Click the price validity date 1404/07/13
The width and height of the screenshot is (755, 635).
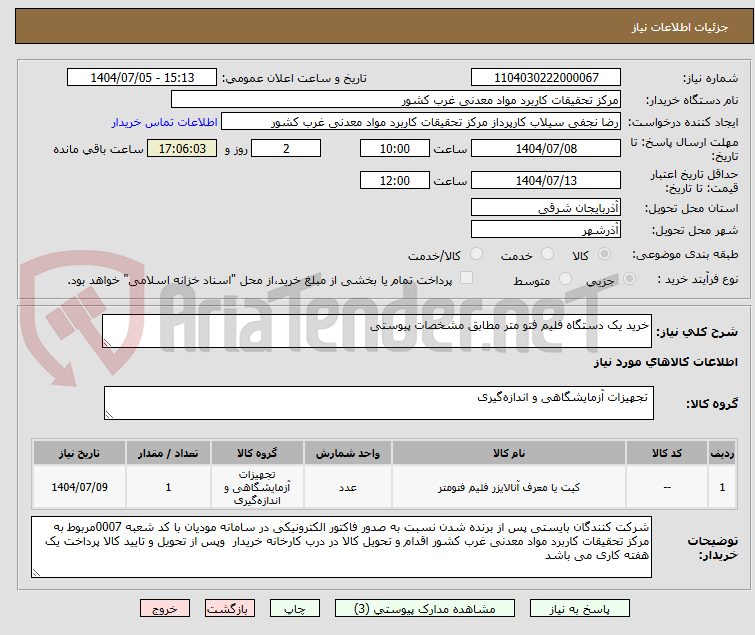tap(546, 180)
